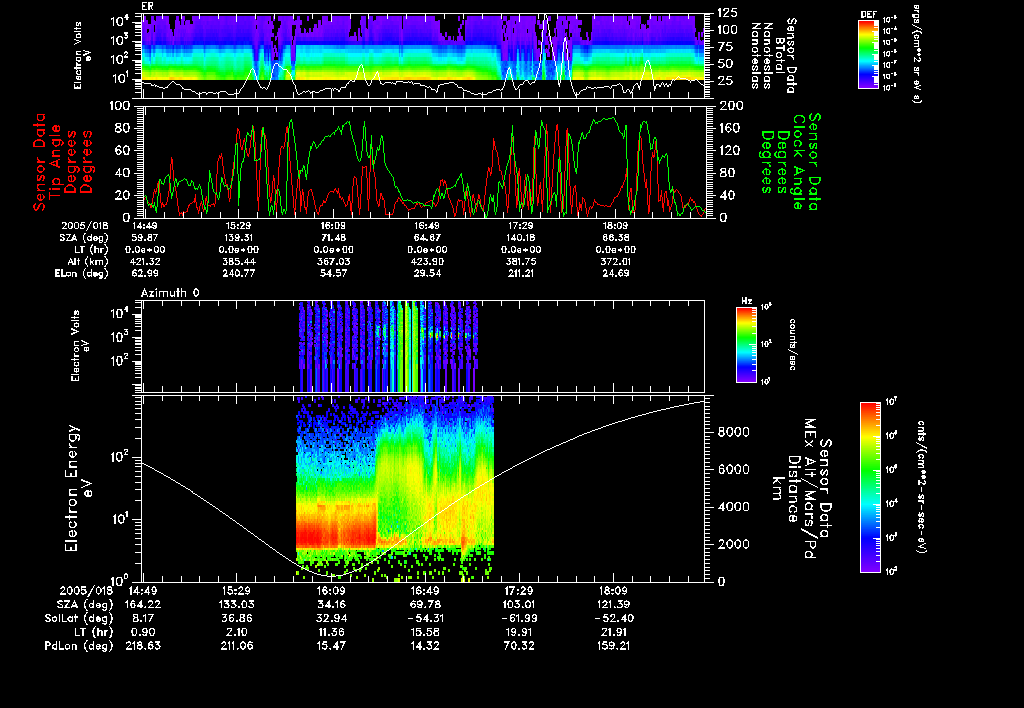The width and height of the screenshot is (1024, 708).
Task: Click the 'BTotal' axis label
Action: pyautogui.click(x=780, y=56)
